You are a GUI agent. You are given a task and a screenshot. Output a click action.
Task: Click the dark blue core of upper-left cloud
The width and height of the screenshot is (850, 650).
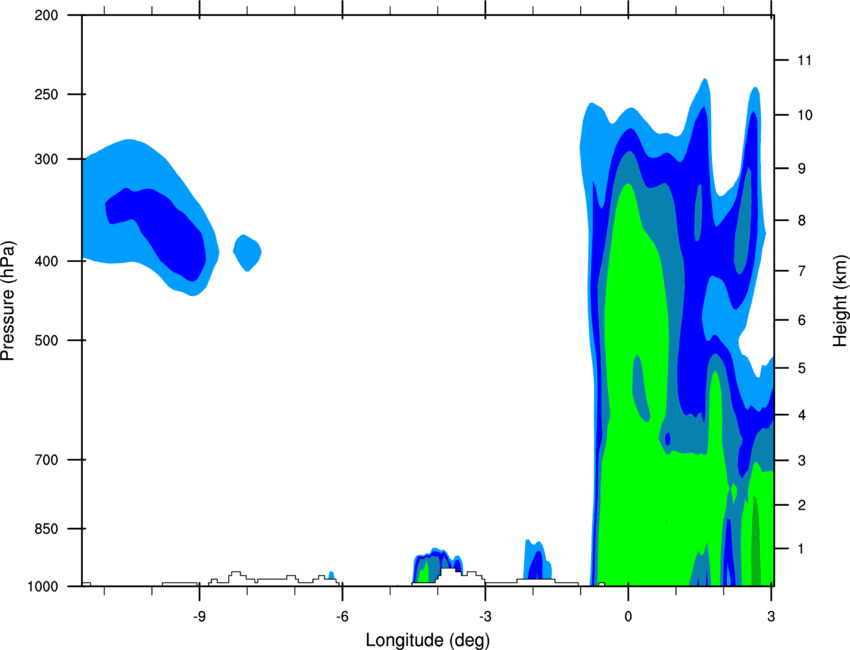coord(163,228)
